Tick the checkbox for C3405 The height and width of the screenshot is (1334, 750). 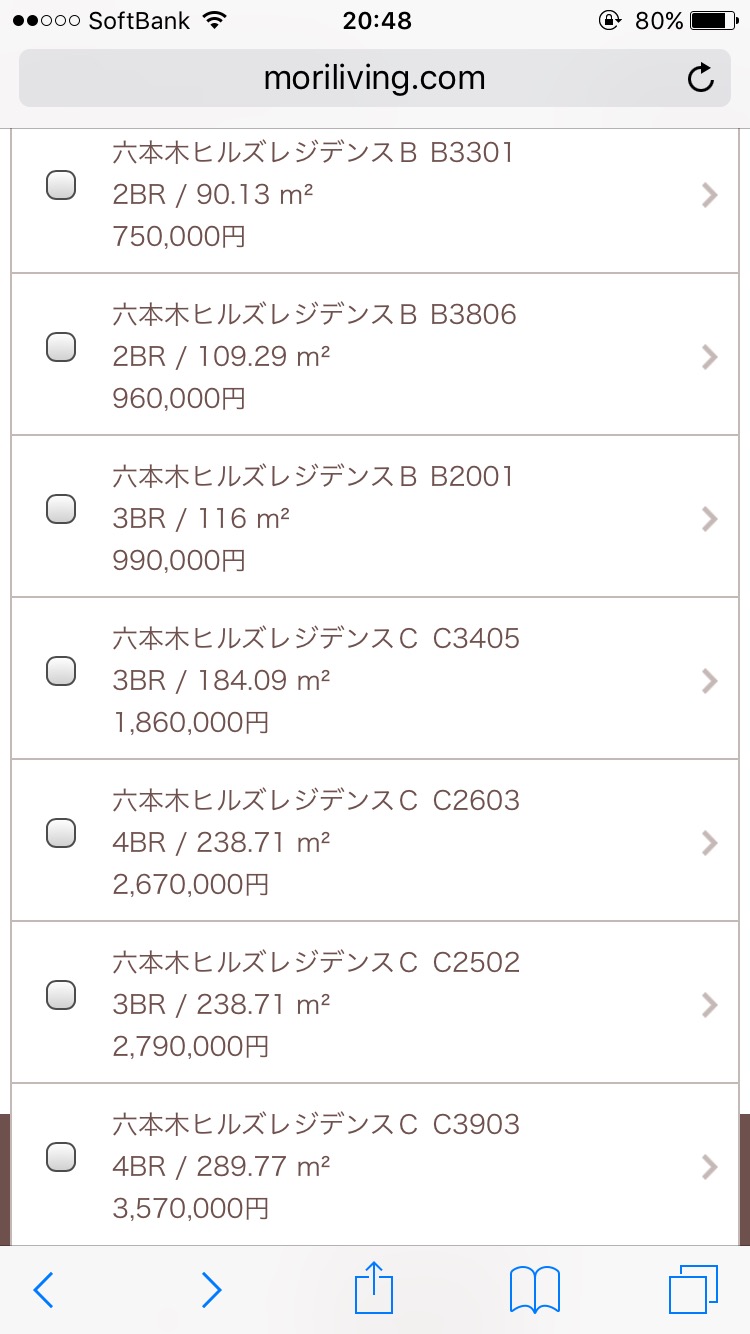[62, 671]
